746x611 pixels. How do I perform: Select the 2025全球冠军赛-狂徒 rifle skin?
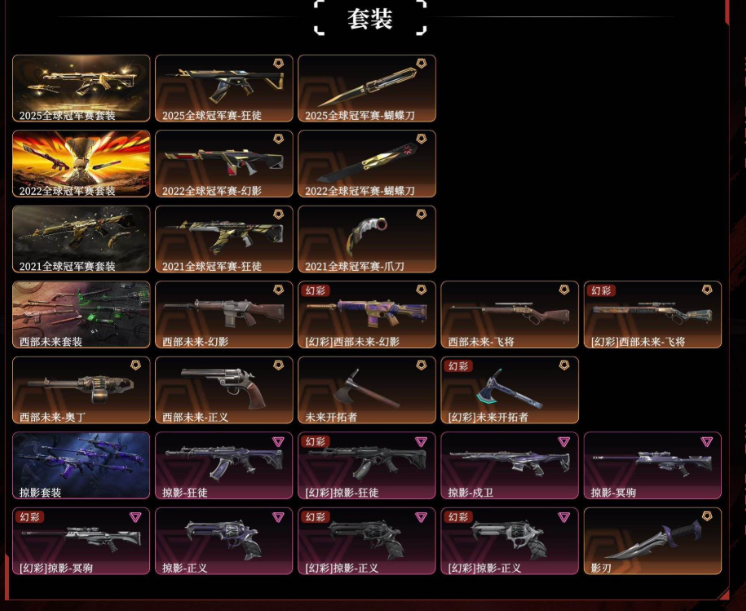(224, 89)
